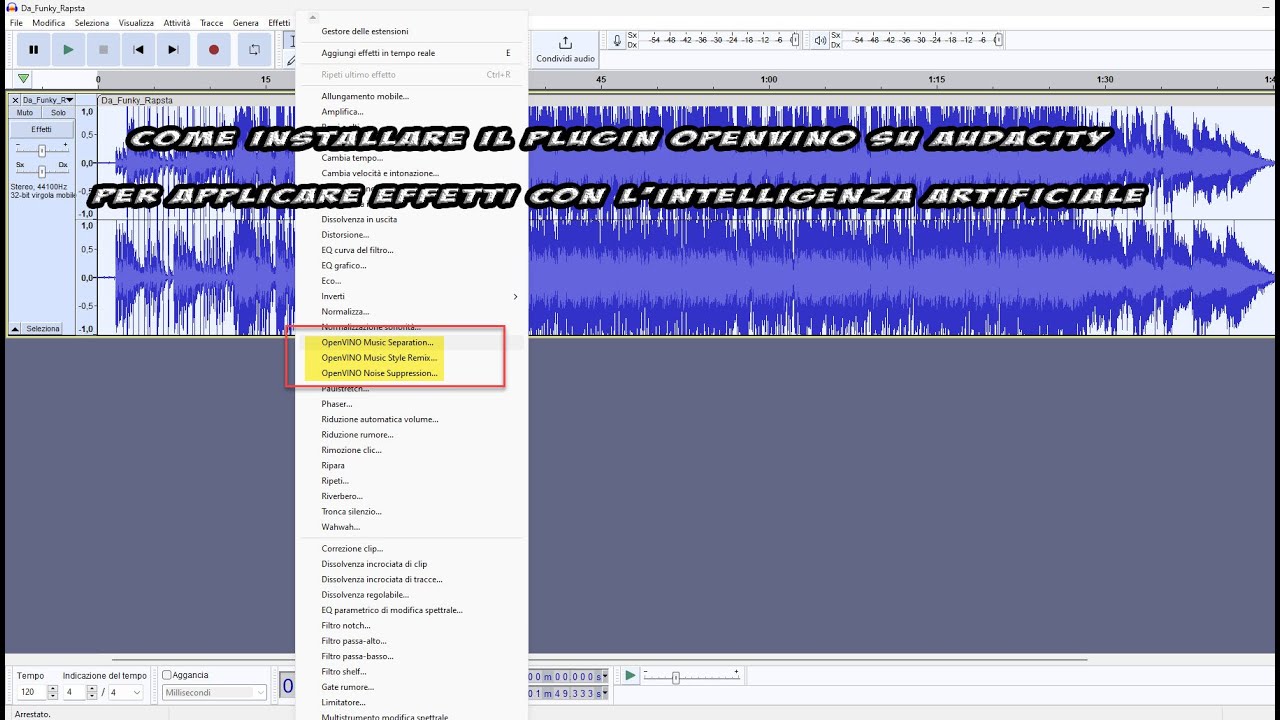
Task: Click the microphone record meter icon
Action: (617, 40)
